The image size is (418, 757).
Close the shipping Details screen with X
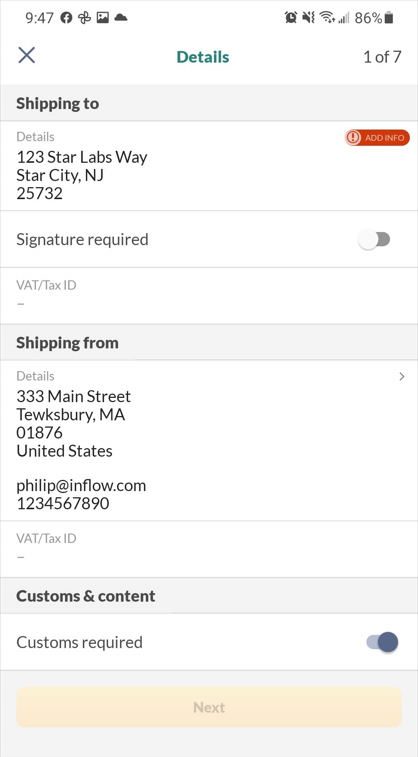coord(27,55)
